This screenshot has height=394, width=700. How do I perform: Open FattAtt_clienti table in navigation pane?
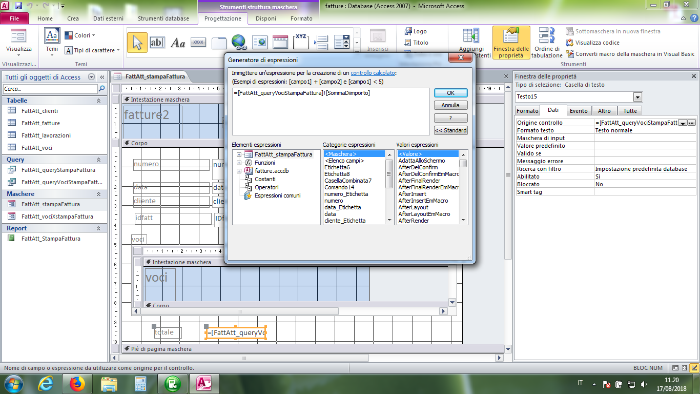pyautogui.click(x=40, y=111)
